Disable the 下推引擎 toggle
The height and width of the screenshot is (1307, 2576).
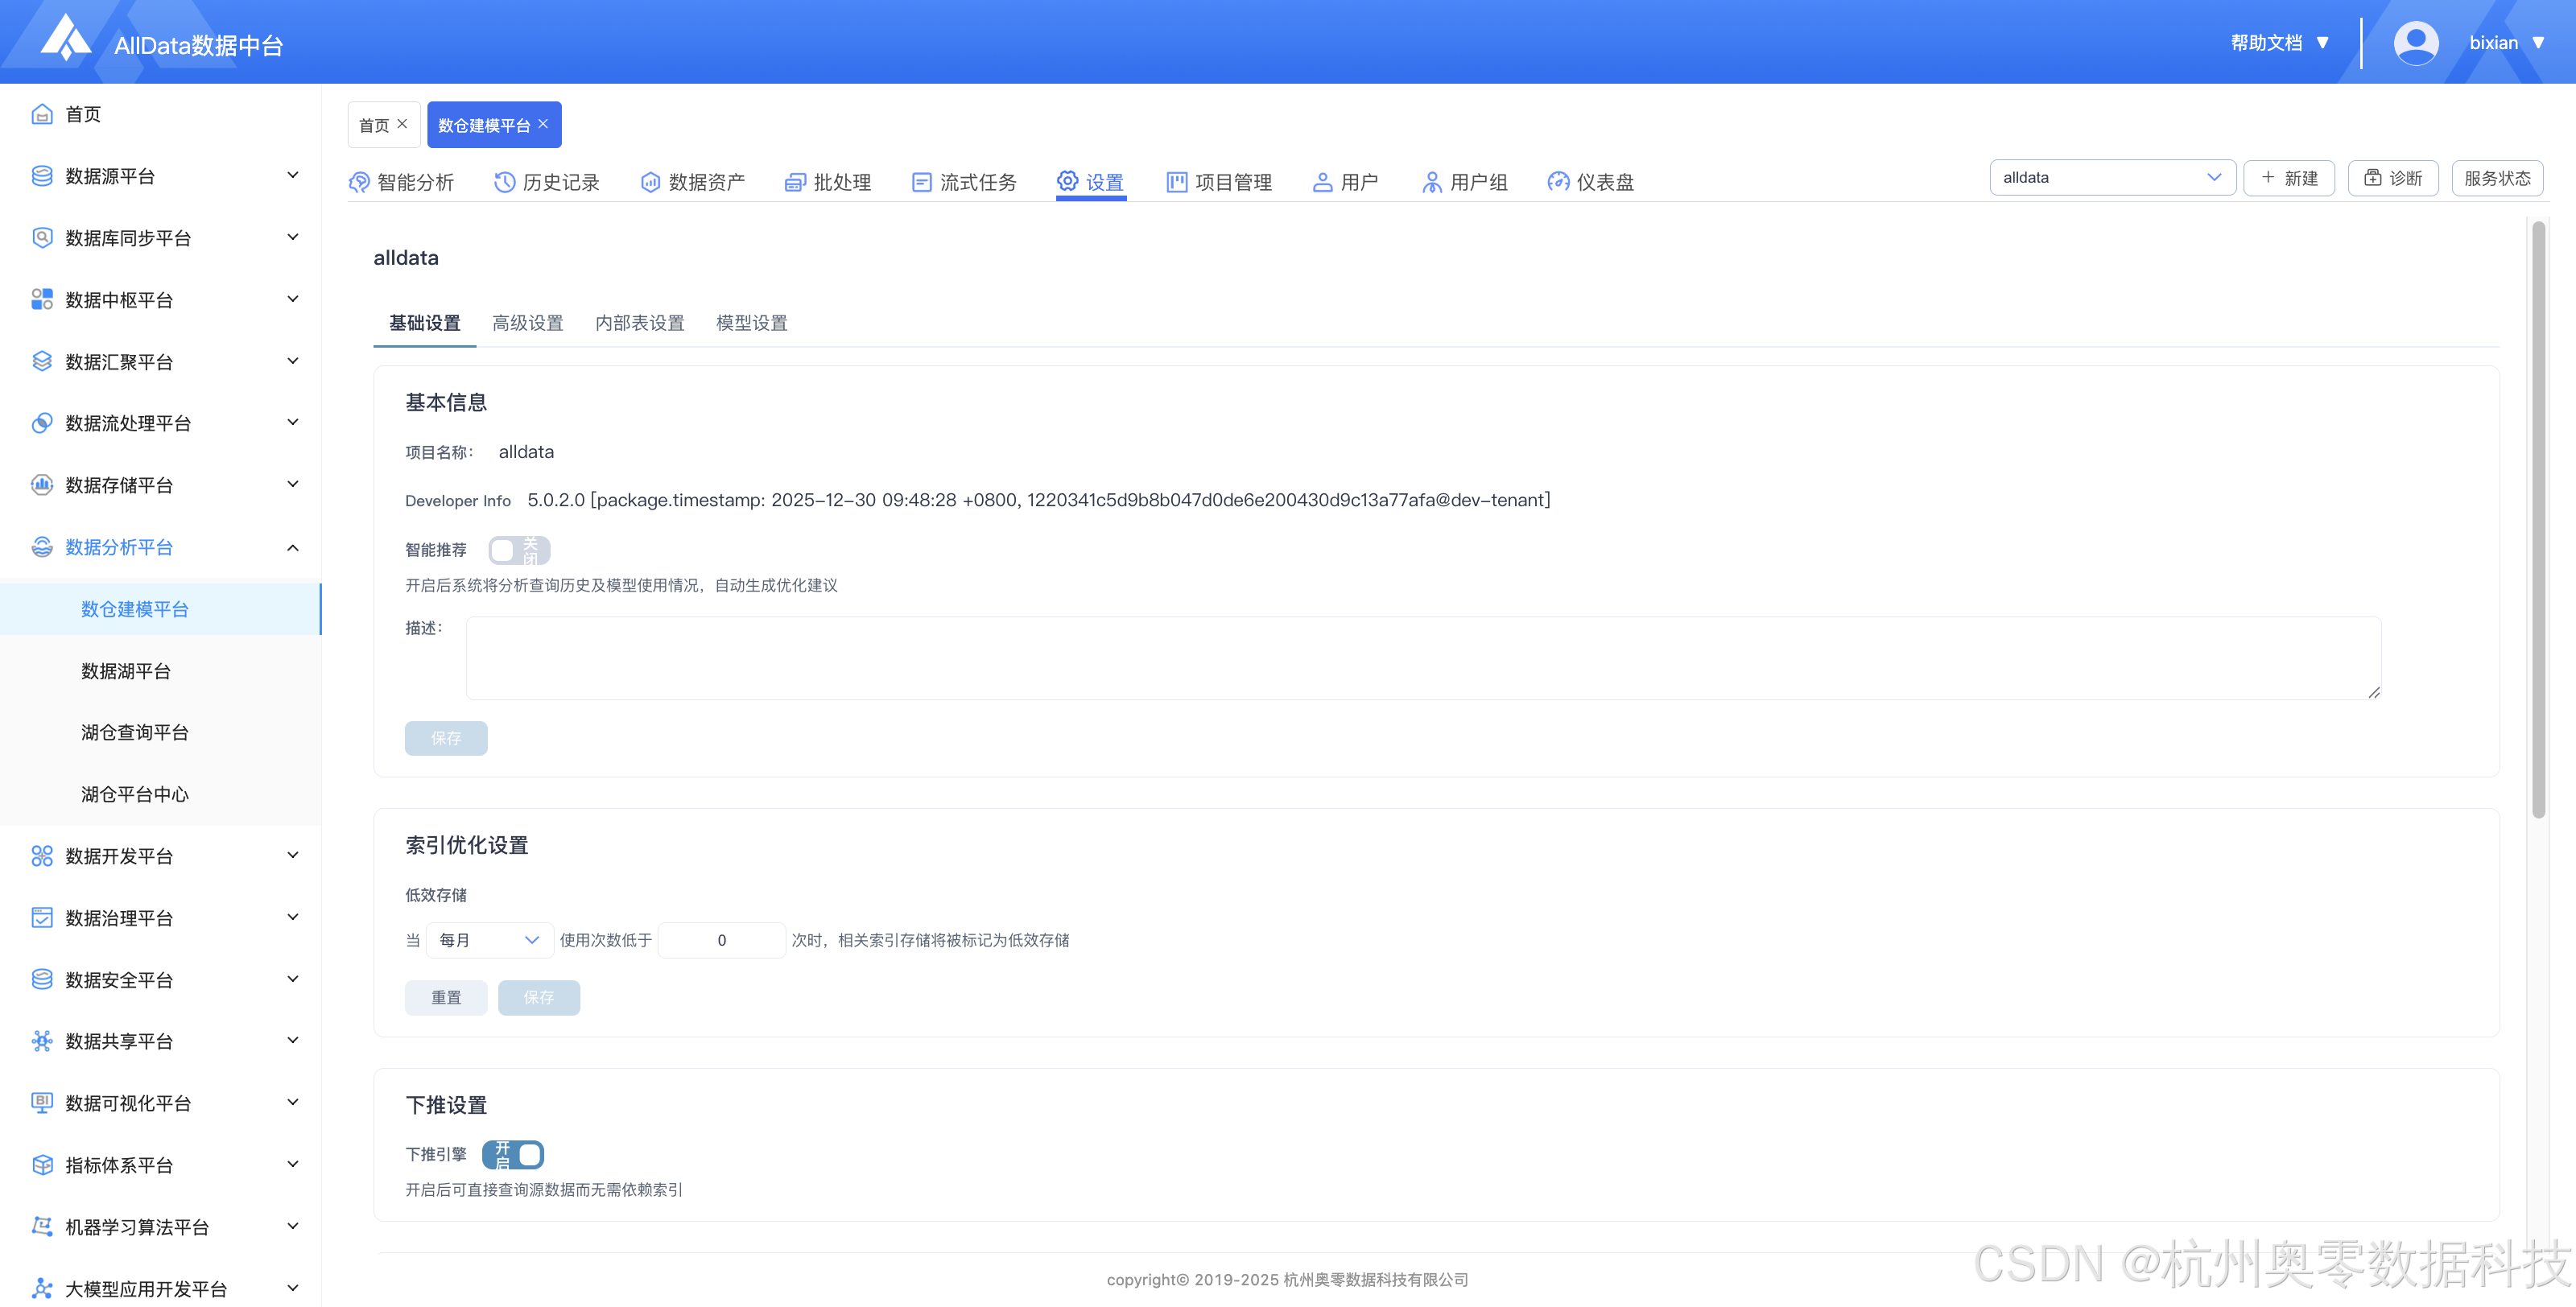point(513,1154)
